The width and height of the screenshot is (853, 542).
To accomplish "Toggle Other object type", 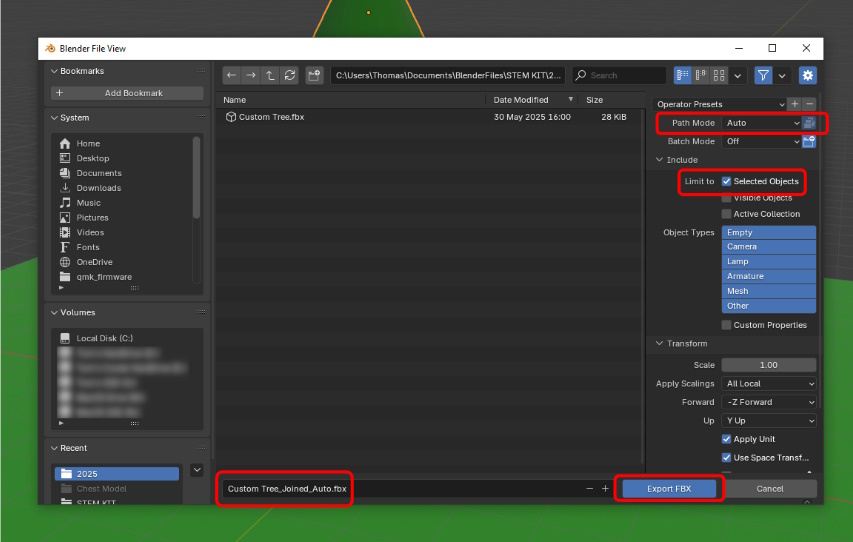I will [x=769, y=306].
